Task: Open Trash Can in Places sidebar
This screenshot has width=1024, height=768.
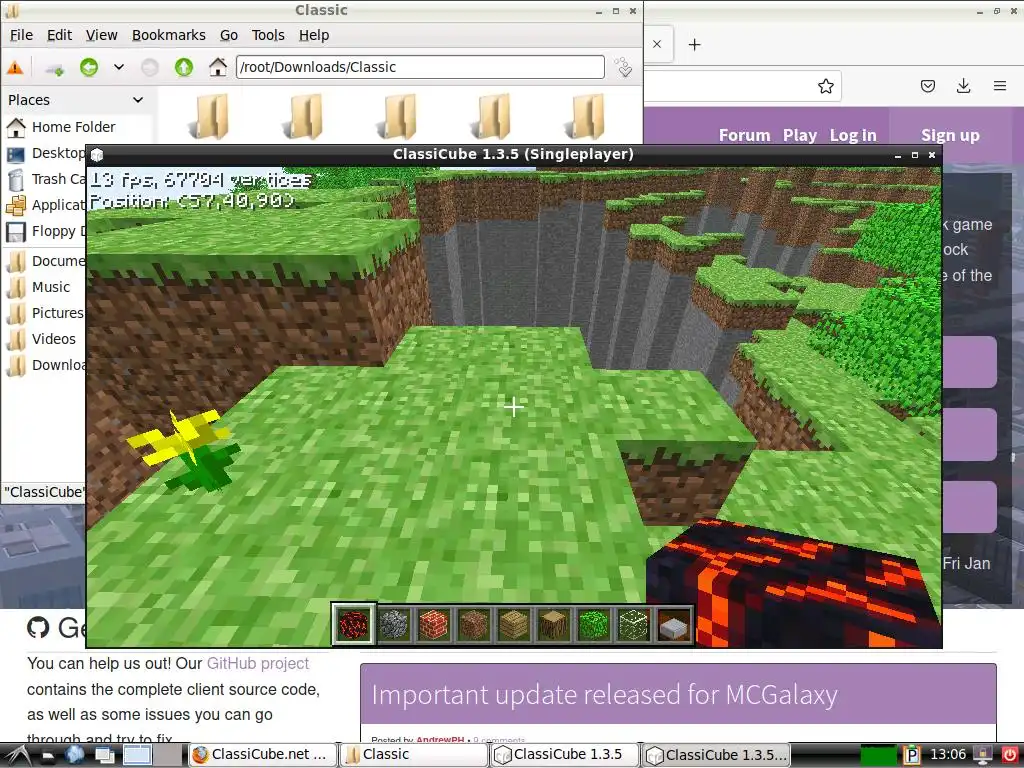Action: point(46,179)
